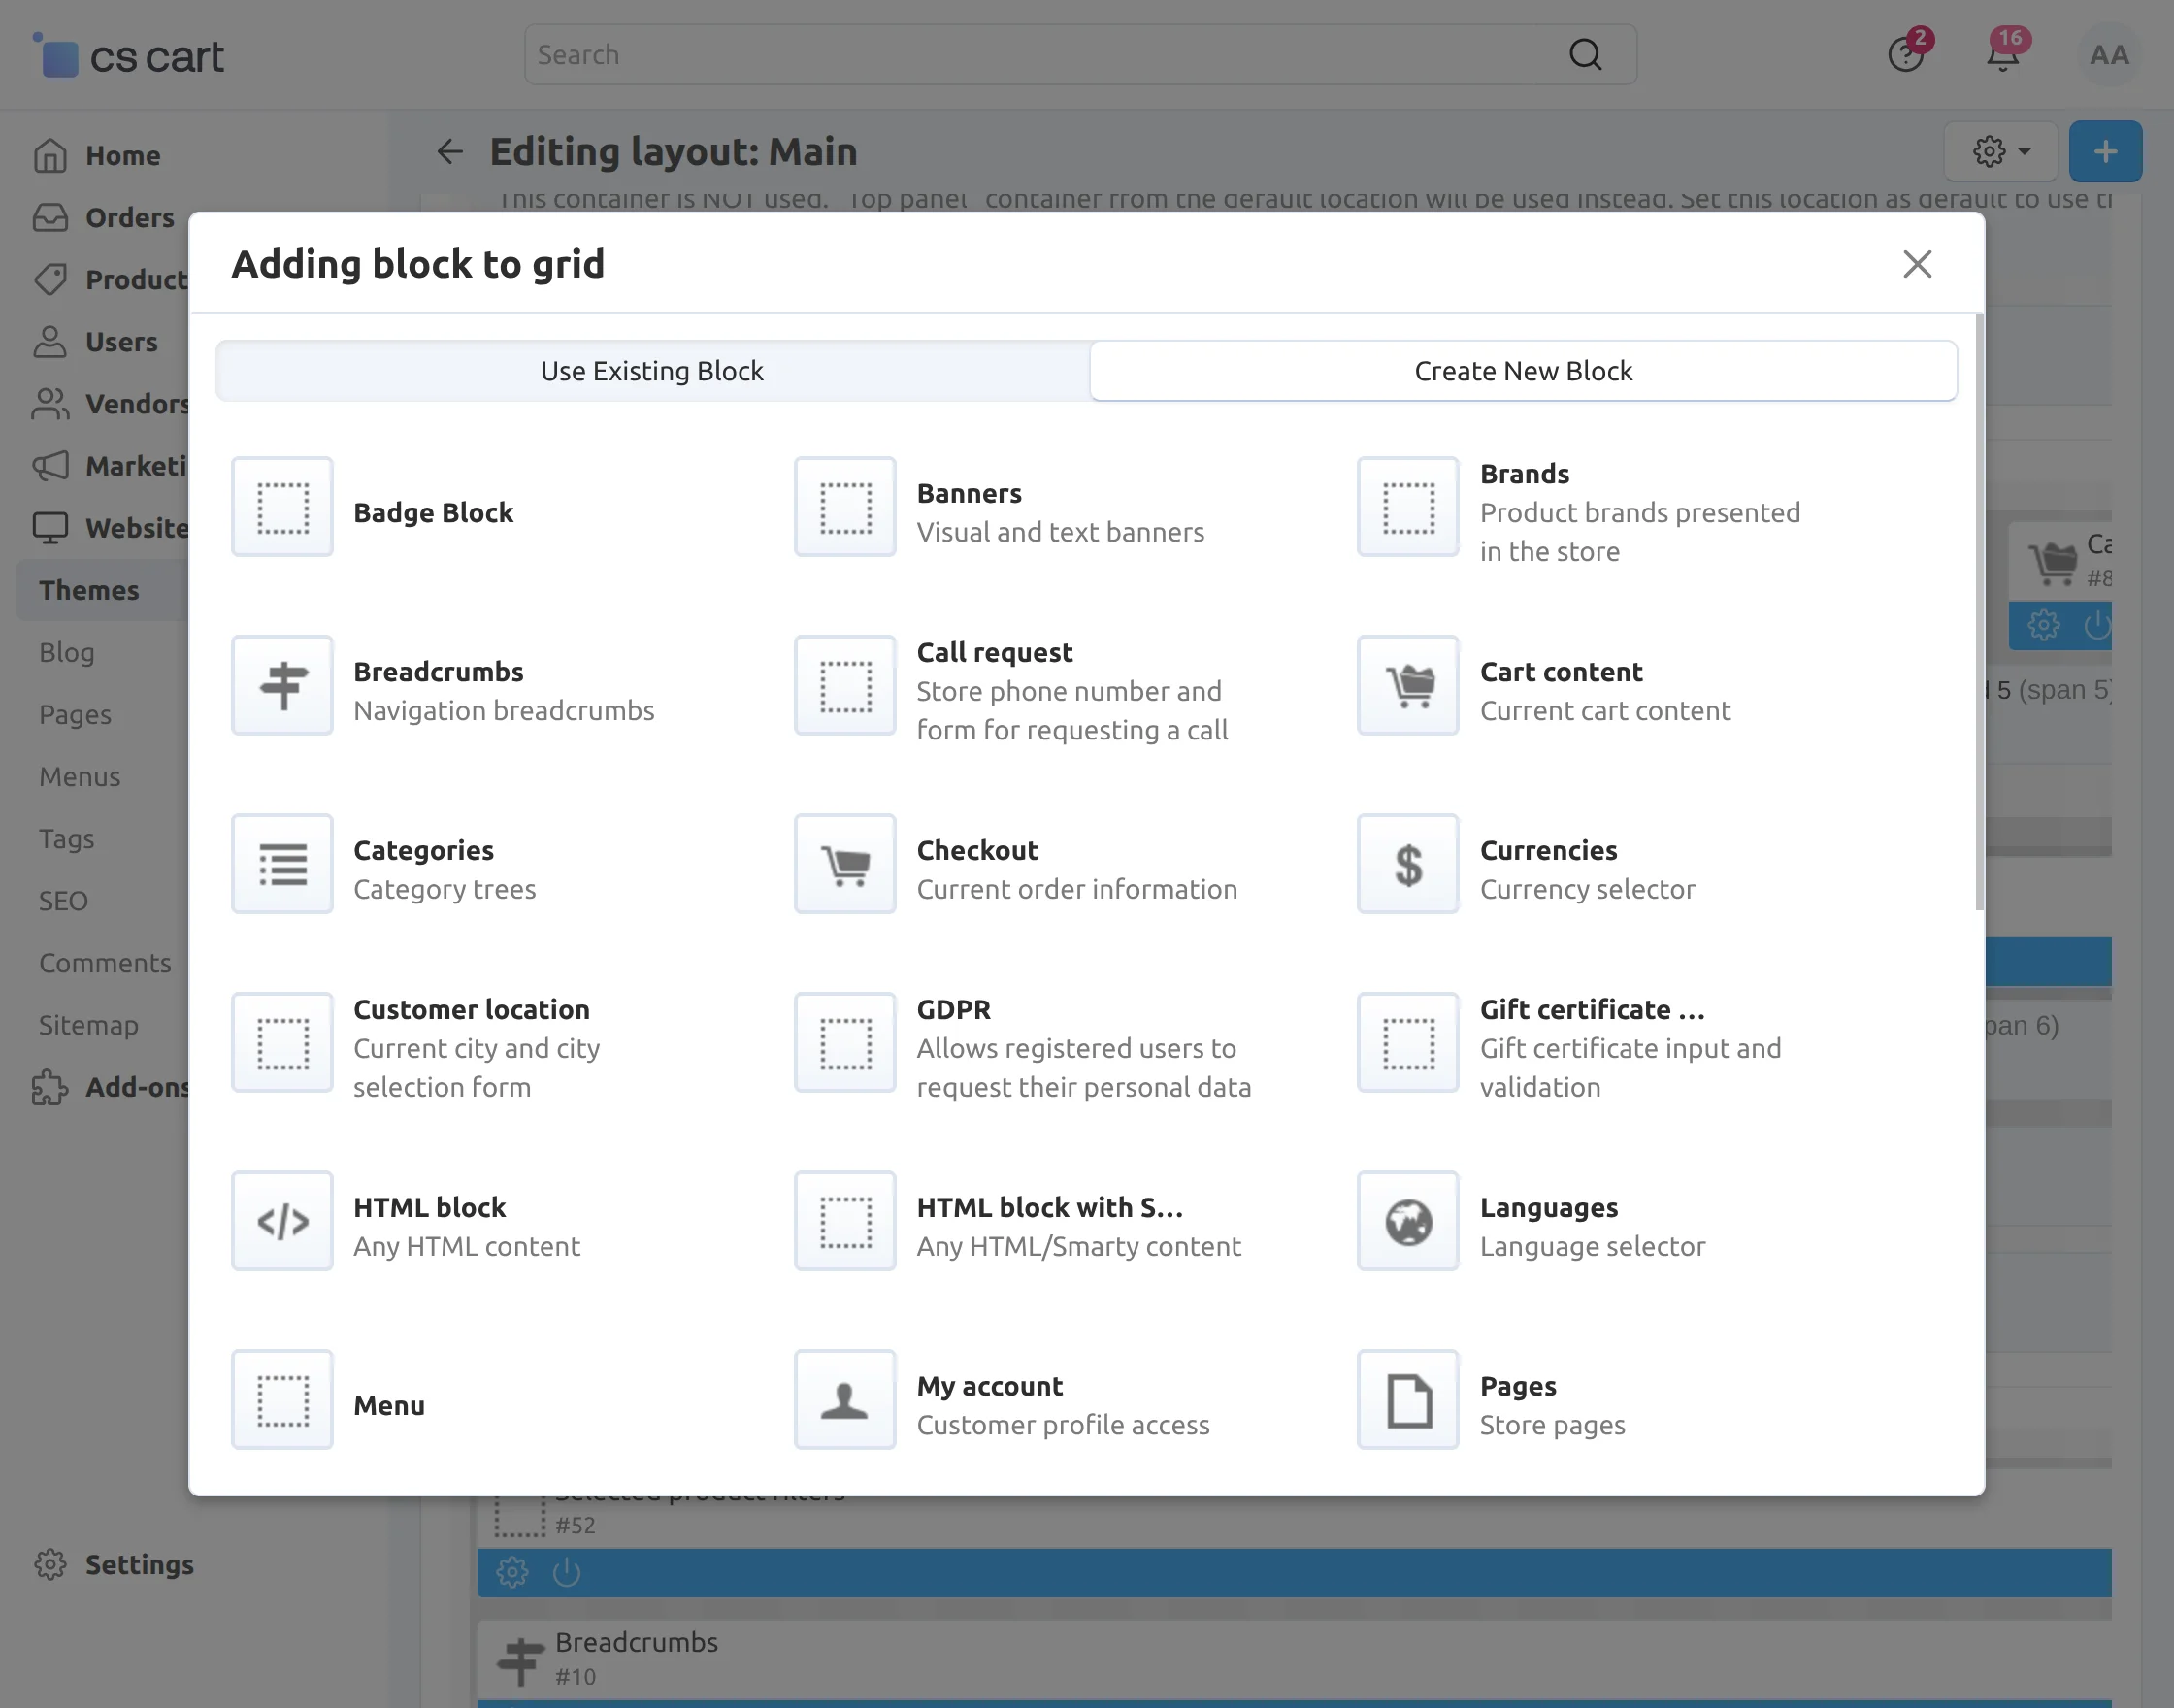Open the layout gear settings dropdown
Screen dimensions: 2174x1708
(x=2000, y=151)
